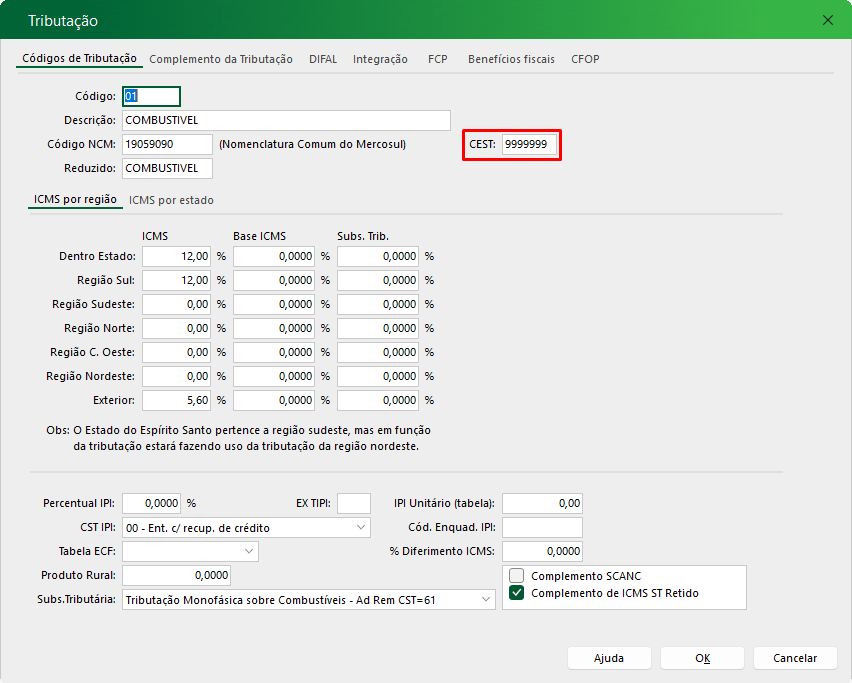Edit the Região Nordeste ICMS percentage
This screenshot has width=852, height=683.
[x=177, y=376]
